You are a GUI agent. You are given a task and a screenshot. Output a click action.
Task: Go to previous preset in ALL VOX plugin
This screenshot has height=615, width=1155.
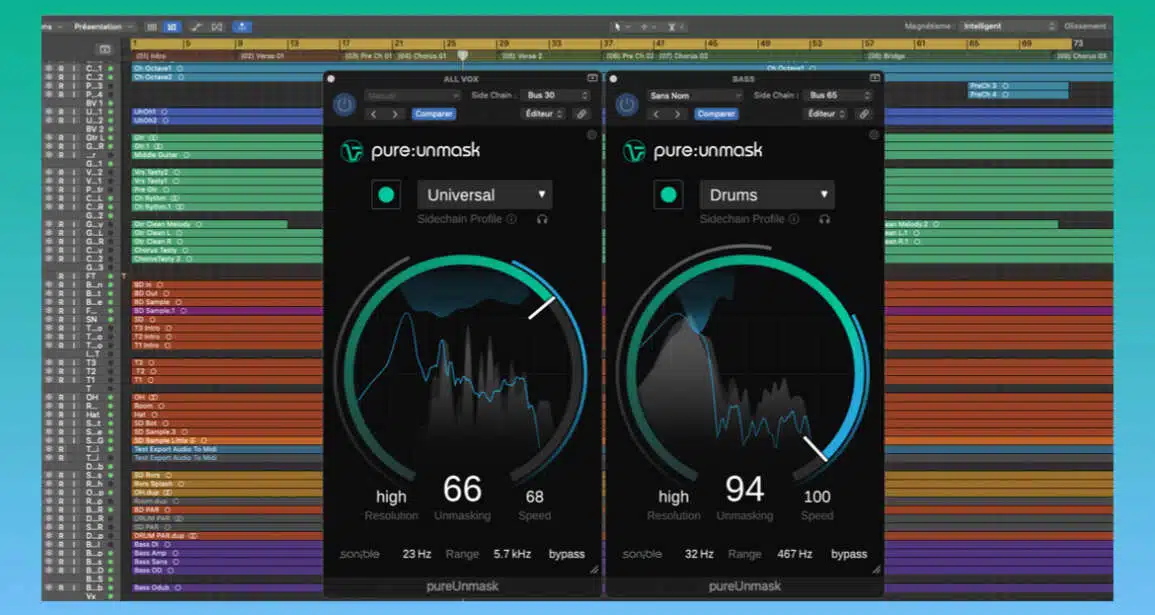pos(373,114)
